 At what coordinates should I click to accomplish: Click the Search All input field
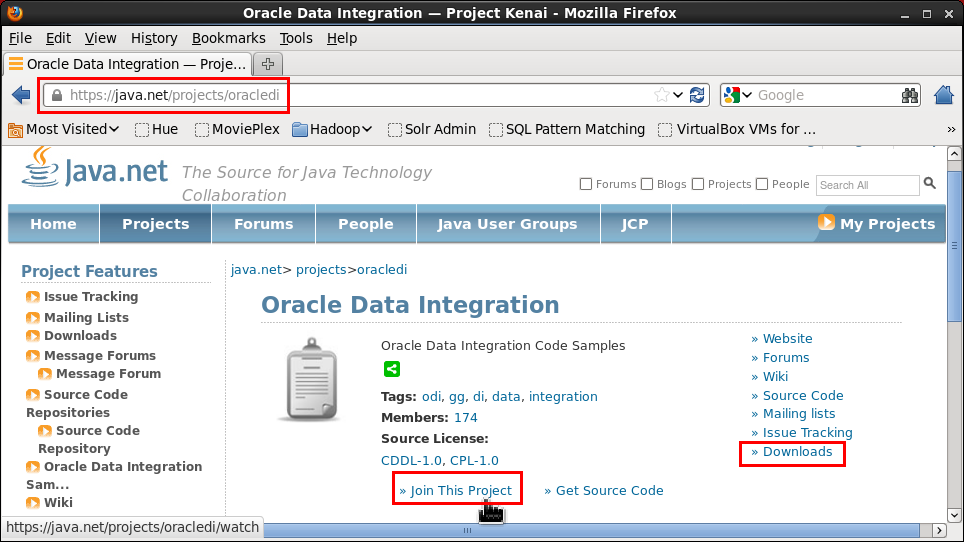[866, 185]
